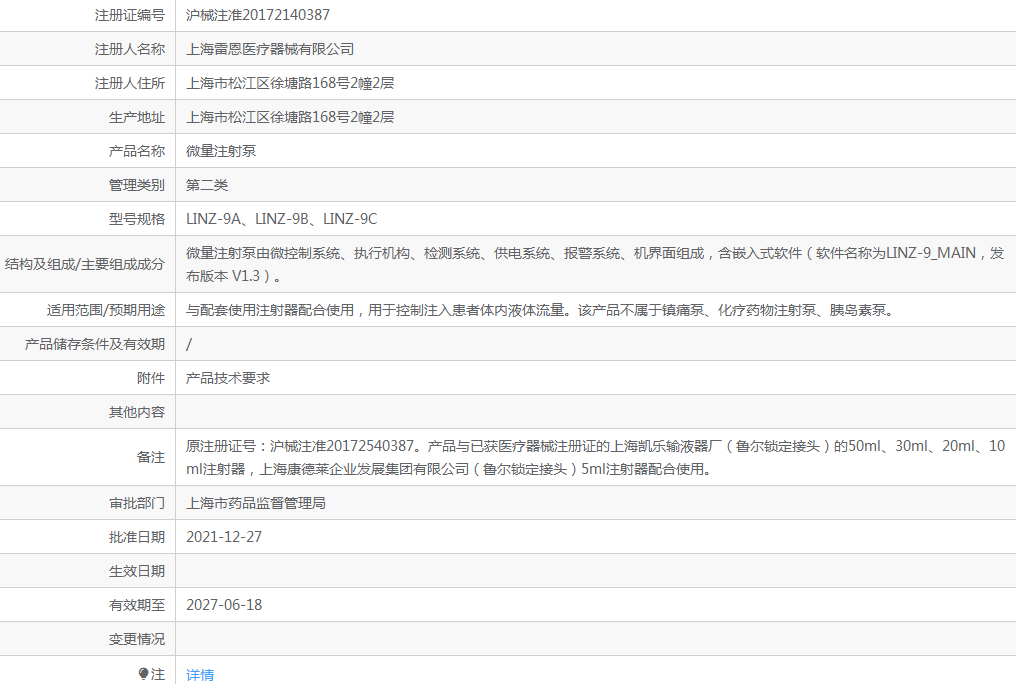Select registration number 沪械注准20172140387
The image size is (1016, 684).
[258, 15]
